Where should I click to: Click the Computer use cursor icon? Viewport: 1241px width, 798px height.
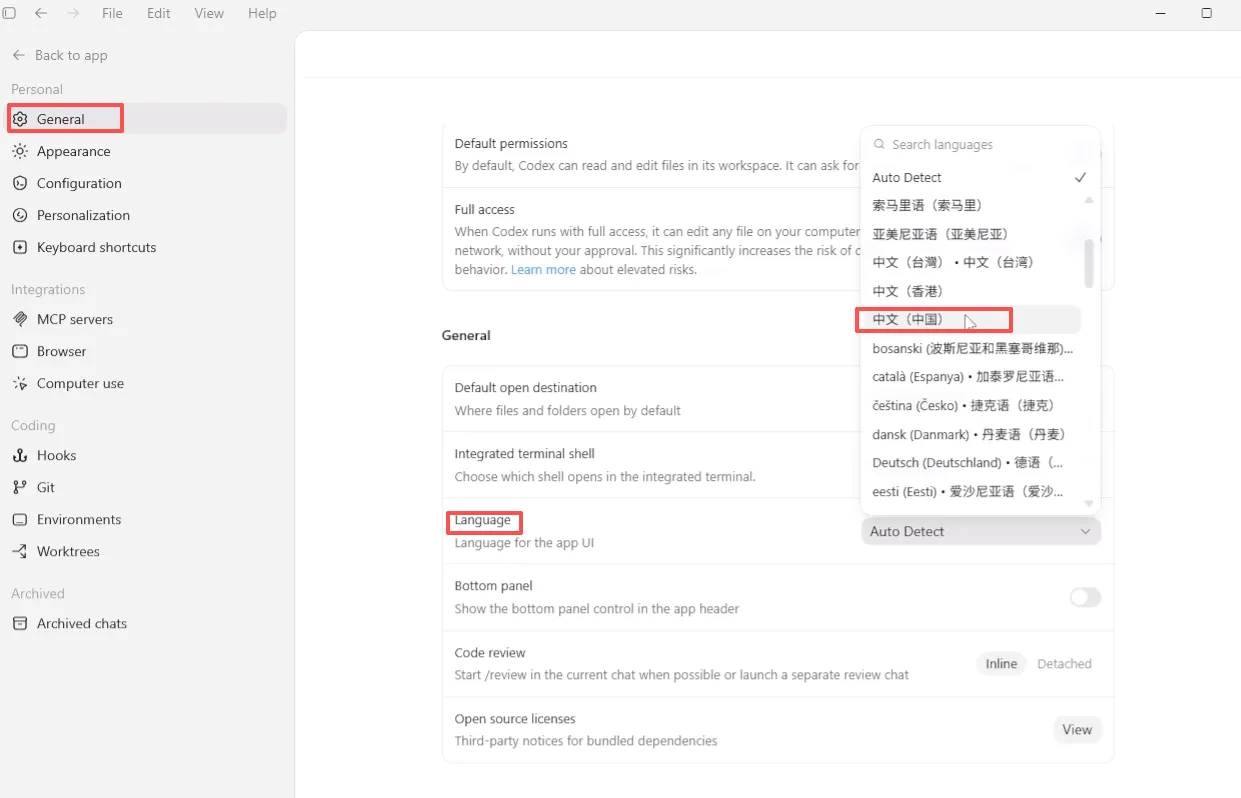20,383
